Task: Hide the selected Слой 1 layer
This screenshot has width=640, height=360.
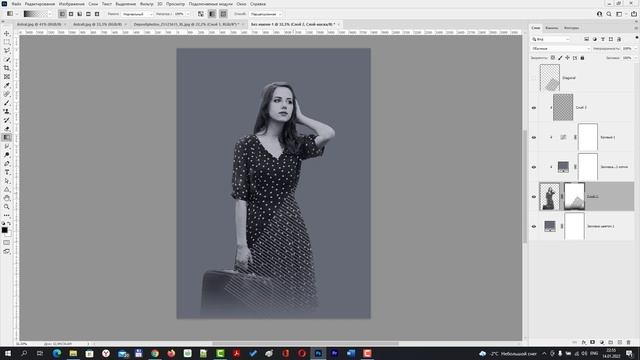Action: click(534, 197)
